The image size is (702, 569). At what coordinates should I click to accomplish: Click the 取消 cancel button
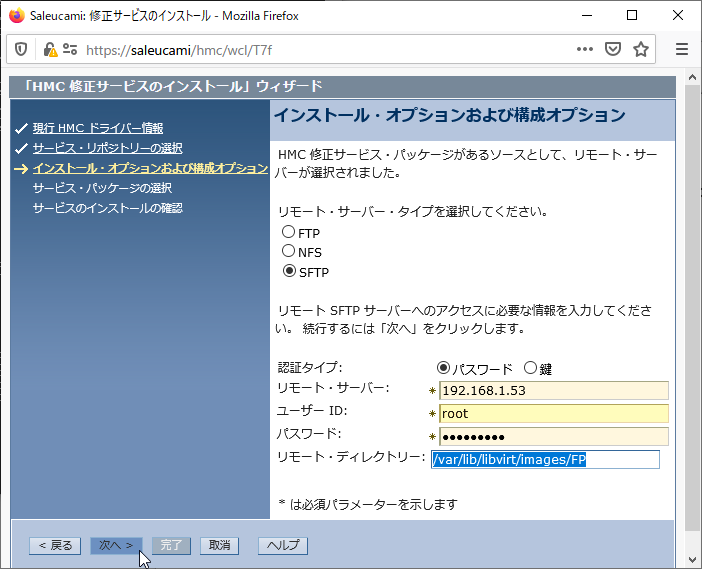click(x=220, y=545)
